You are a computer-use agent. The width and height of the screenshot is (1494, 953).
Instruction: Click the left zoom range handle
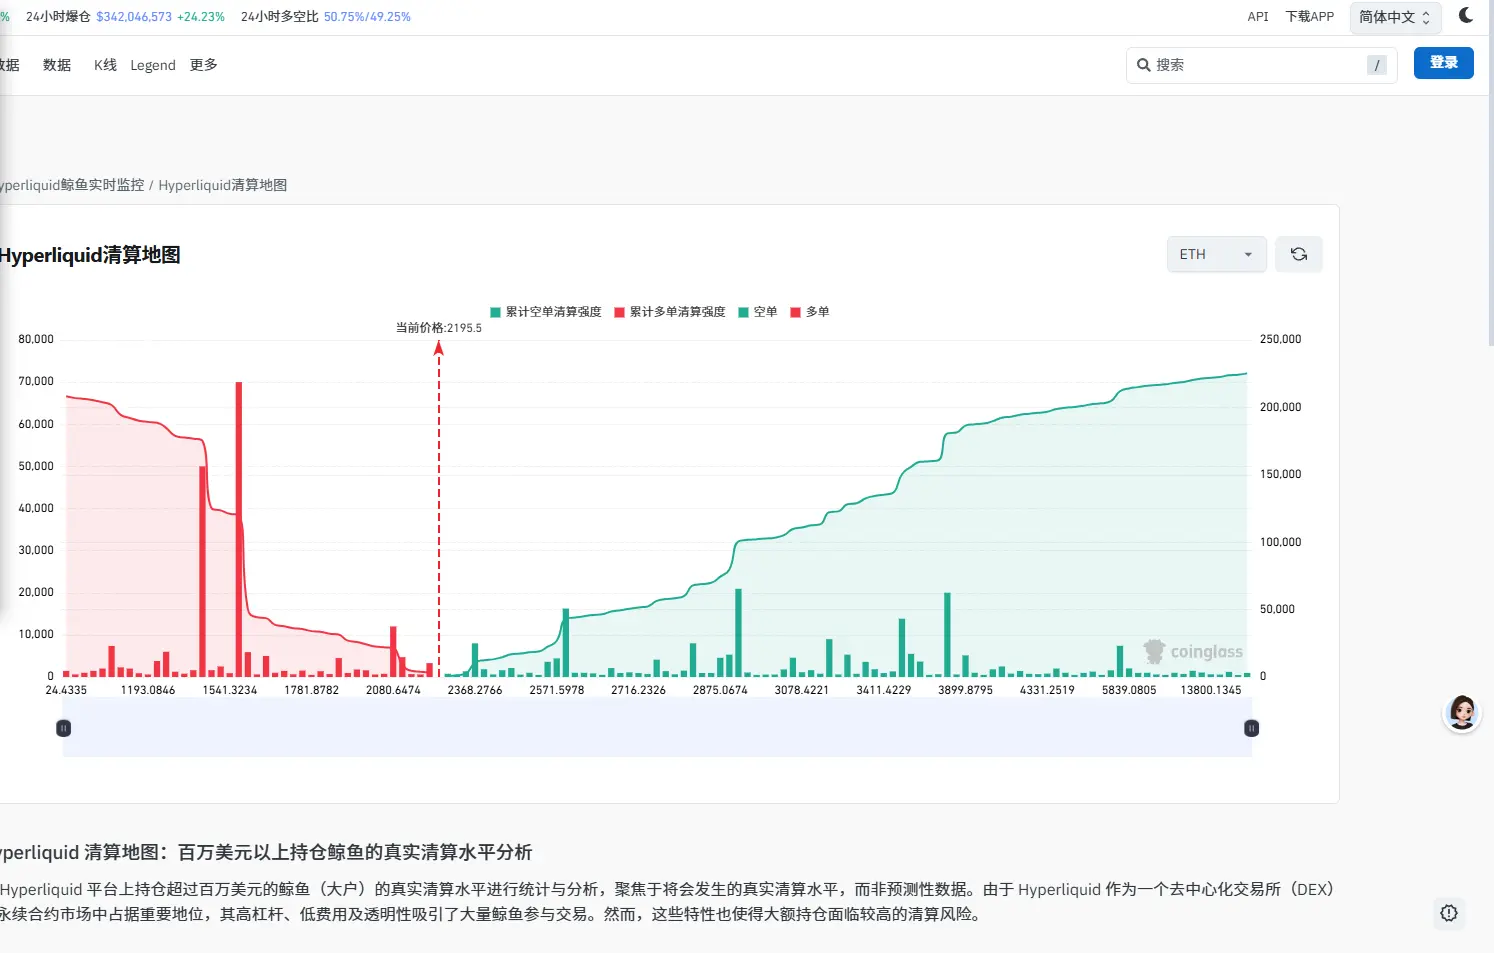(x=64, y=728)
